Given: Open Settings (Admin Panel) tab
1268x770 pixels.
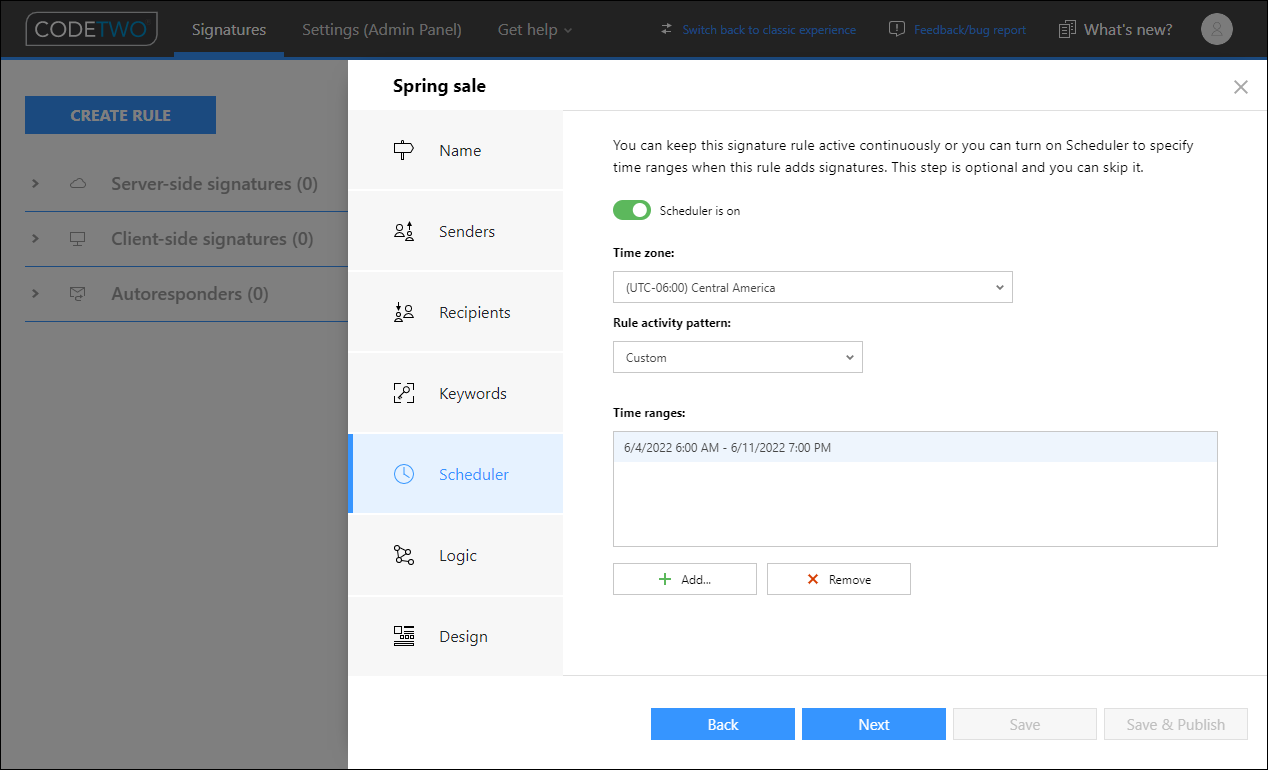Looking at the screenshot, I should point(382,29).
